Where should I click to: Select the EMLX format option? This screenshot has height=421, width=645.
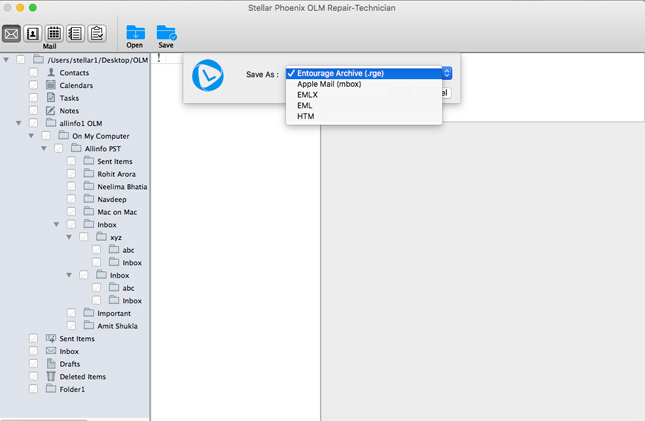308,95
